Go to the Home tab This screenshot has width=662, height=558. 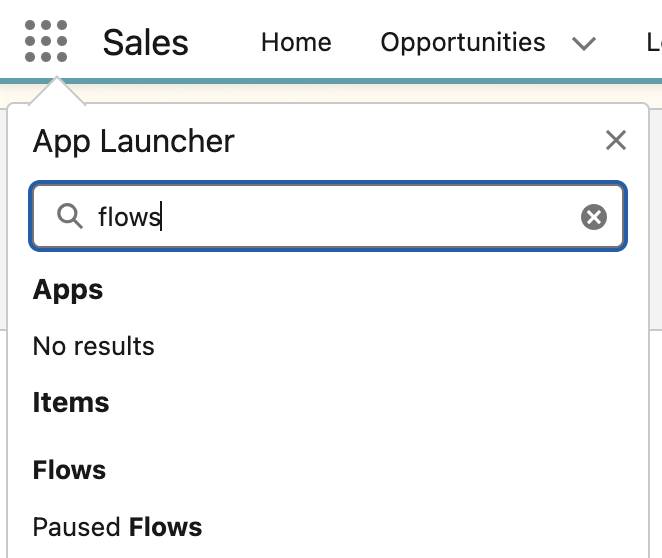296,42
